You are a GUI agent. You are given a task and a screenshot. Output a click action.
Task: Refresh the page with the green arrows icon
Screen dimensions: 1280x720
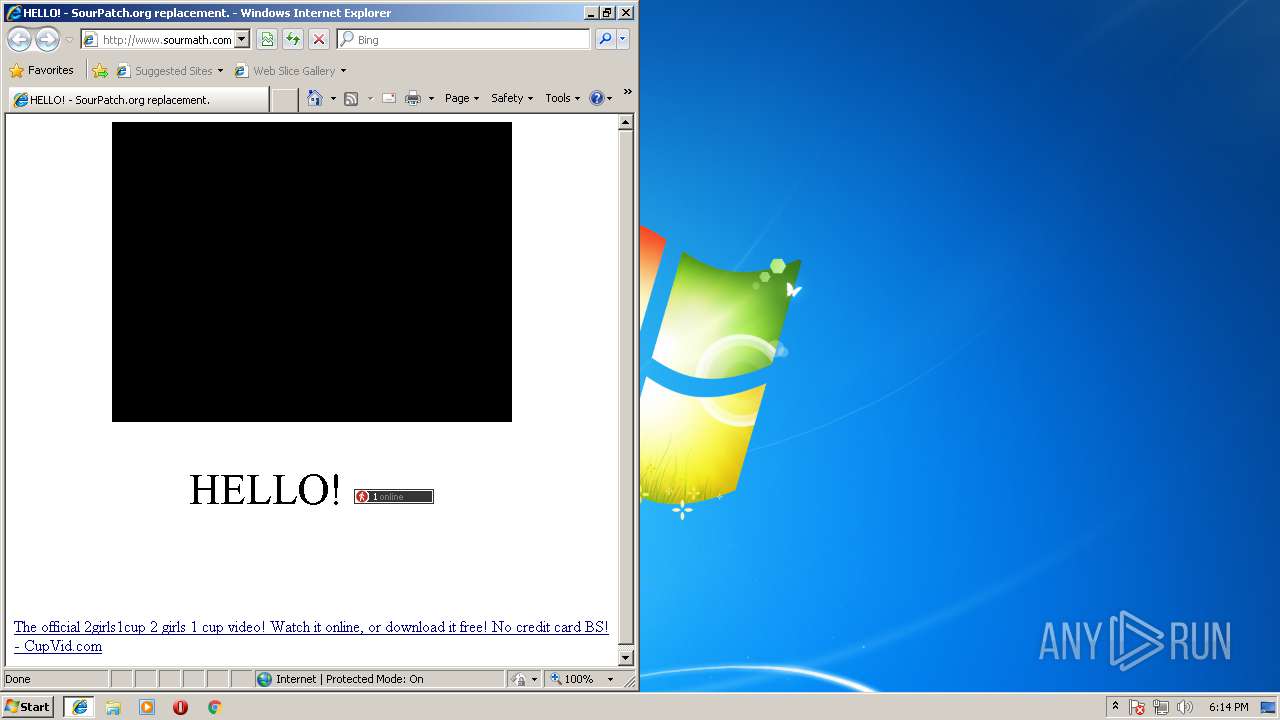[293, 40]
